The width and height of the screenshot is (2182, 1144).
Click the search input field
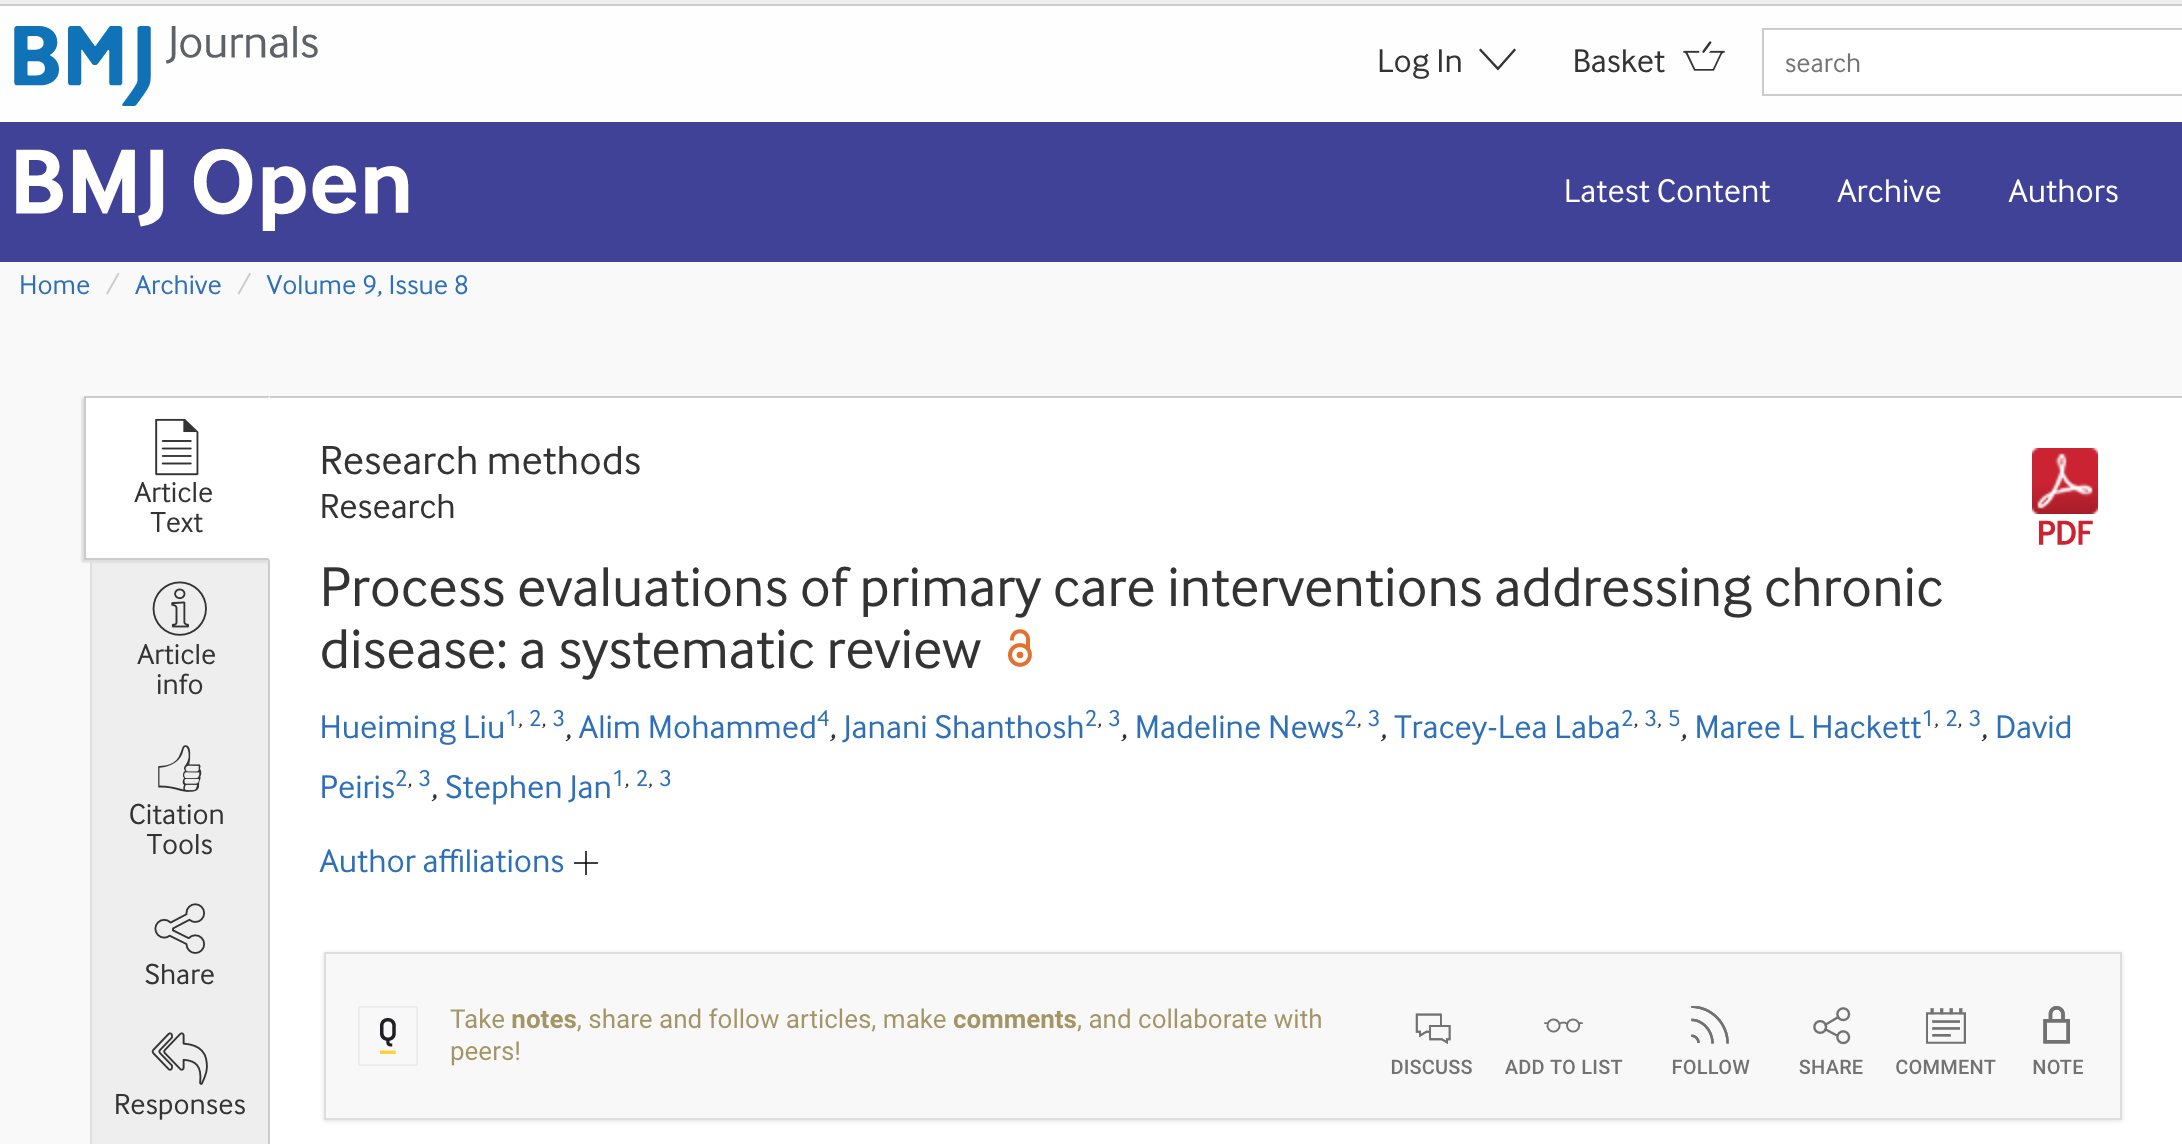pos(1972,62)
